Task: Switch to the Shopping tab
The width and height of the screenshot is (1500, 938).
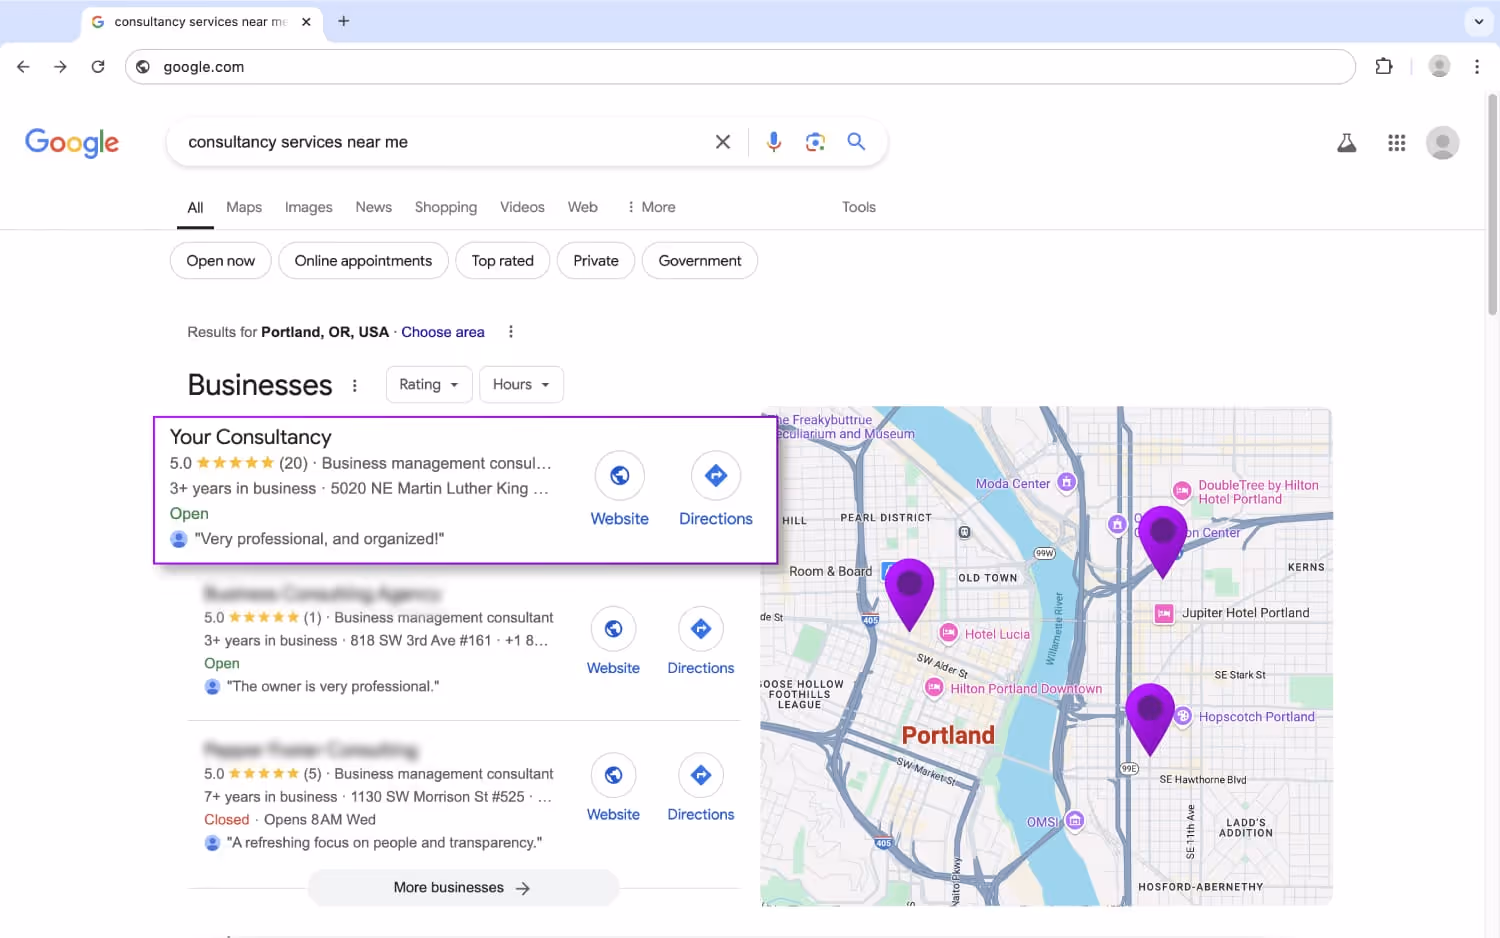Action: tap(446, 207)
